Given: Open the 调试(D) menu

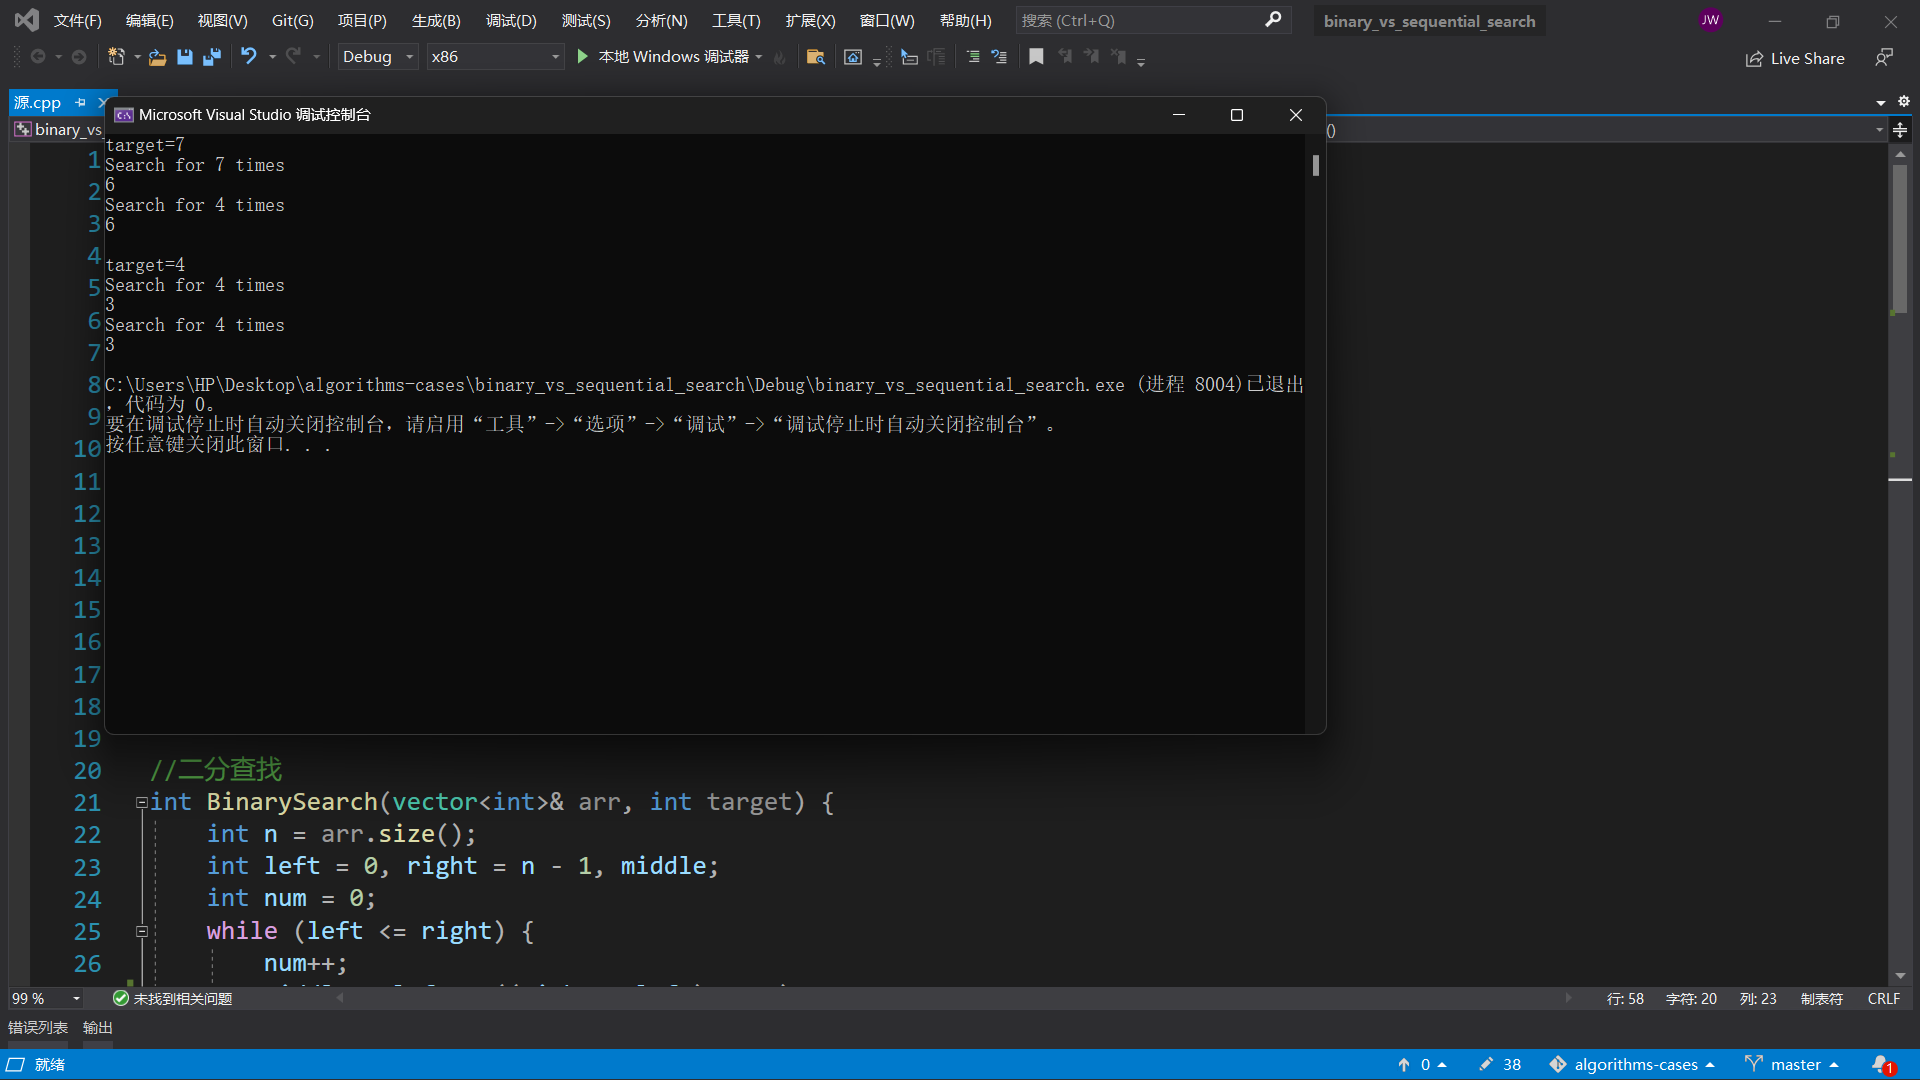Looking at the screenshot, I should 511,20.
